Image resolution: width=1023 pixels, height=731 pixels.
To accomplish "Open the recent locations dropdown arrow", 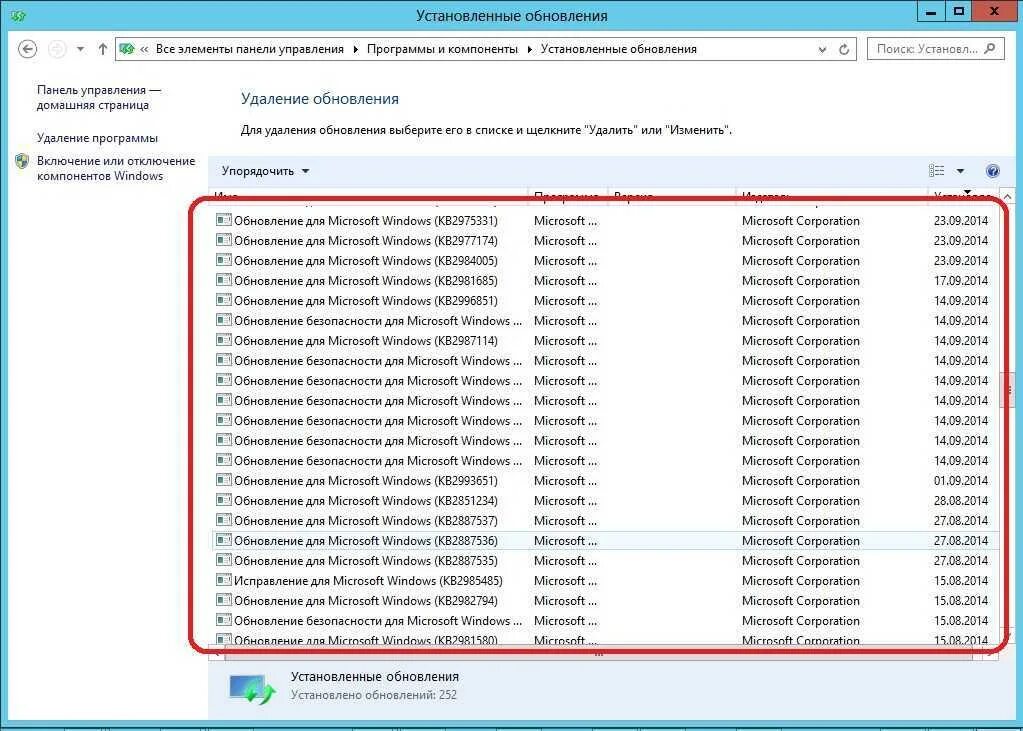I will tap(80, 50).
